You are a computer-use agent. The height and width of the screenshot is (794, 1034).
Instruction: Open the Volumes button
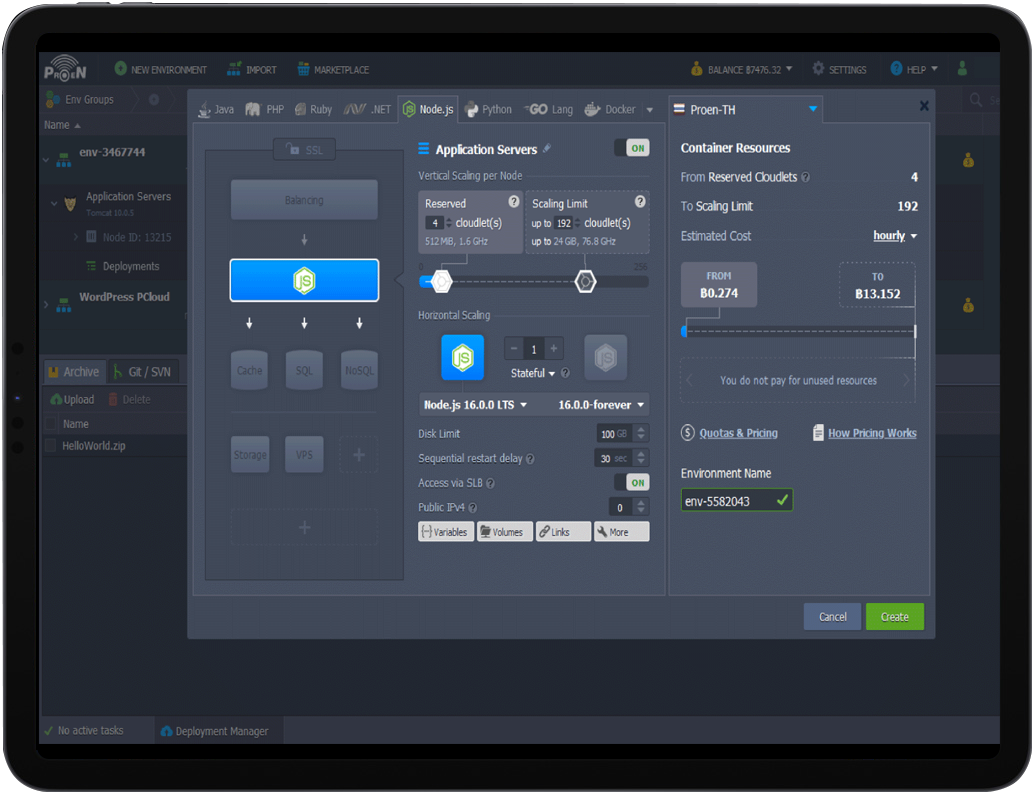point(504,532)
